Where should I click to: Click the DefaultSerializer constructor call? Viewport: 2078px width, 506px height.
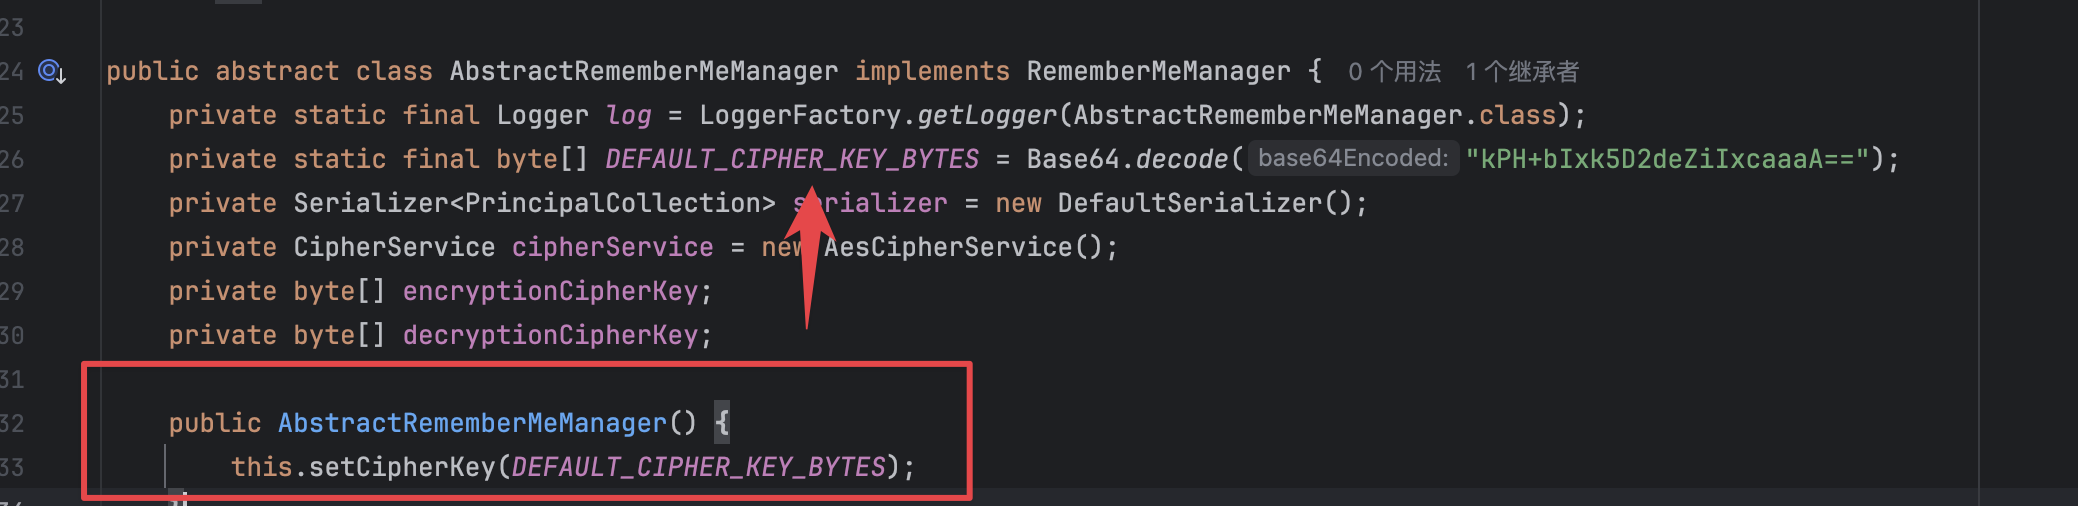coord(1189,203)
